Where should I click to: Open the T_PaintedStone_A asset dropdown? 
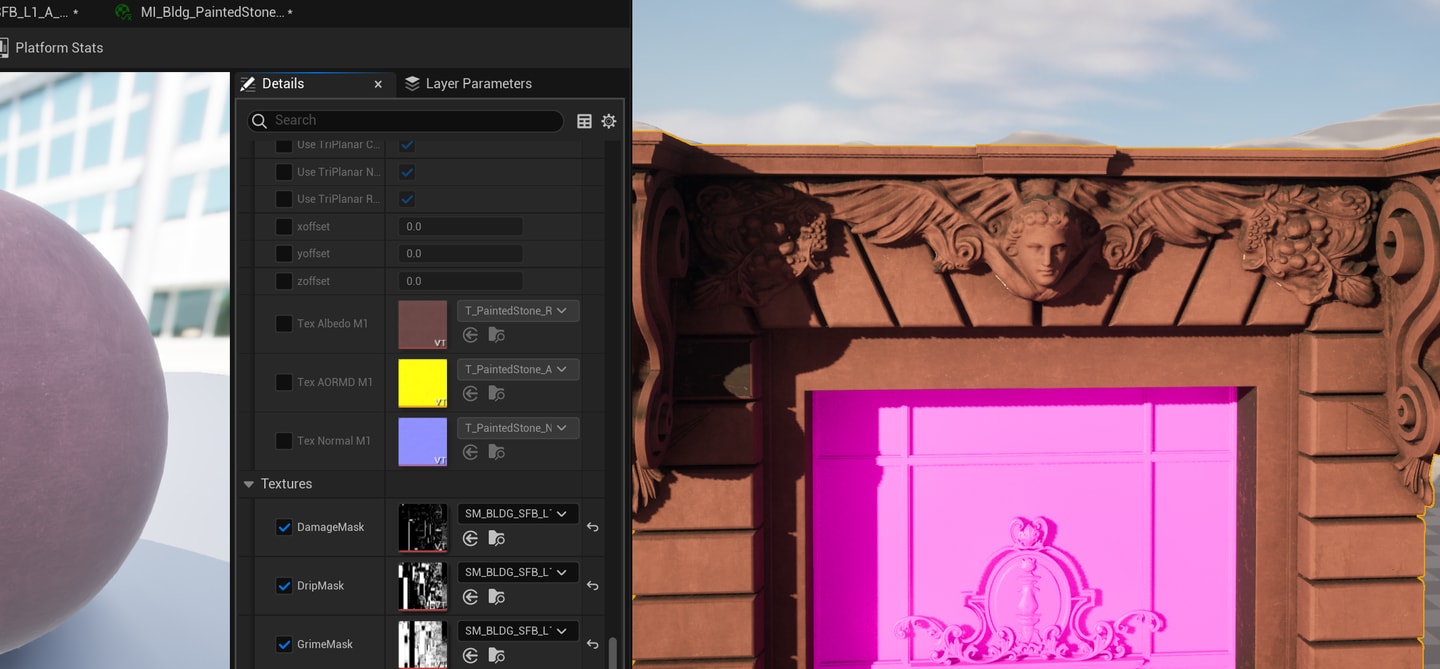click(518, 369)
